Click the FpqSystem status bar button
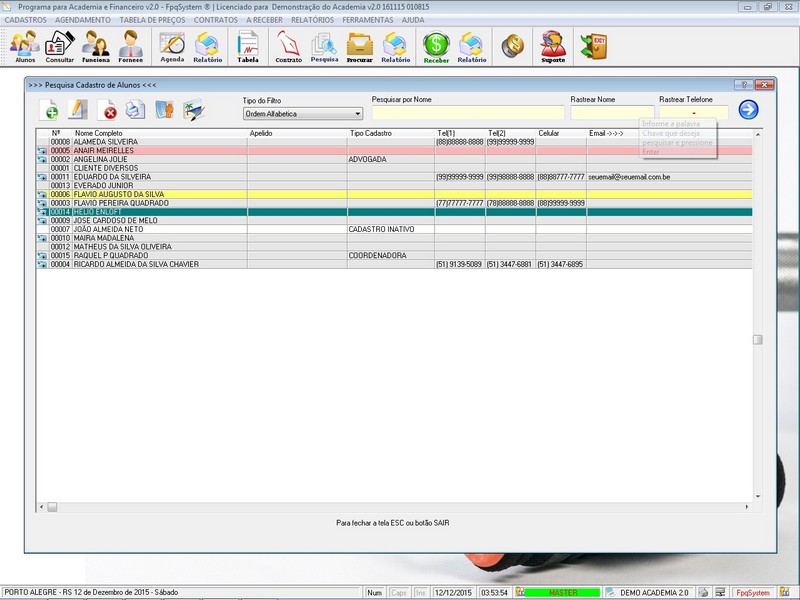Viewport: 800px width, 600px height. tap(752, 592)
